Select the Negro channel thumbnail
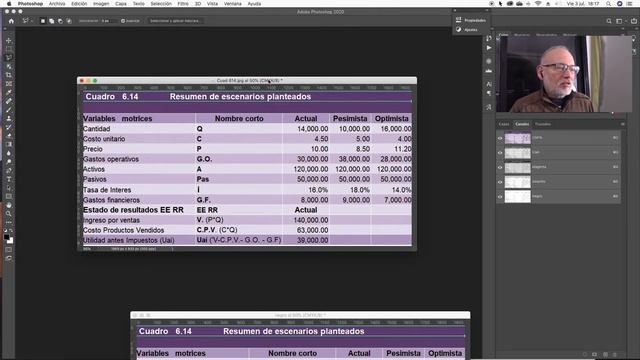Screen dimensions: 640x360 (518, 197)
